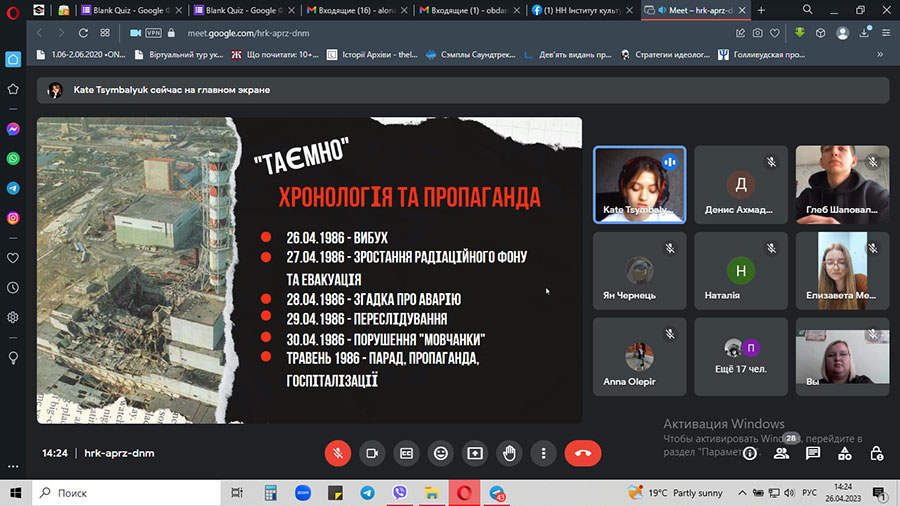
Task: Switch the РУС input language indicator
Action: tap(809, 493)
